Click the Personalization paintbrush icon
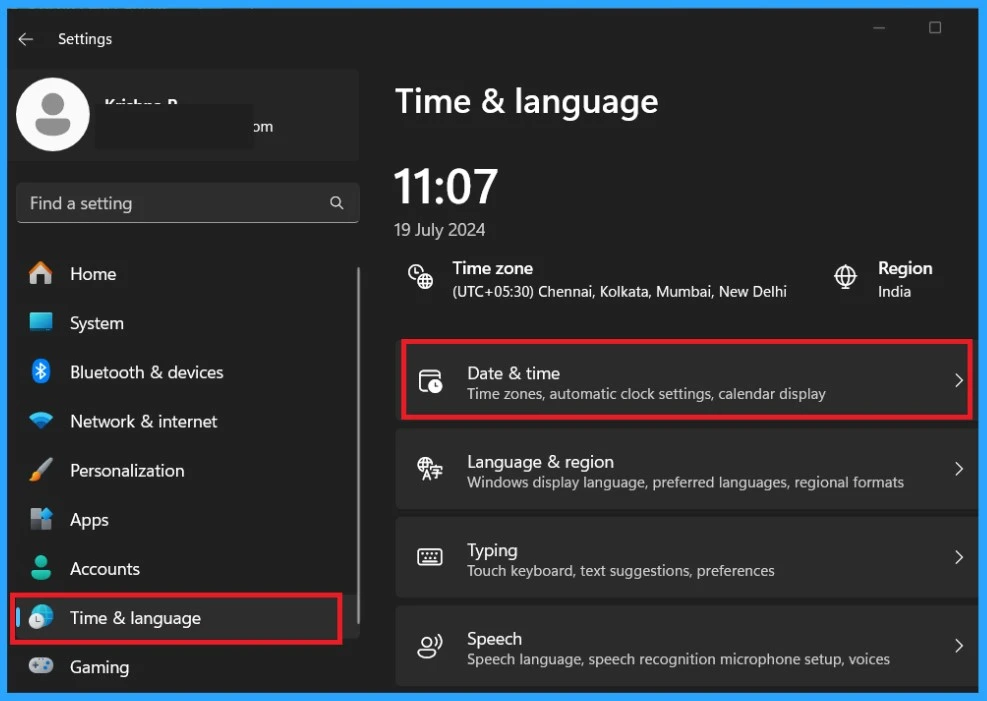 (x=41, y=470)
